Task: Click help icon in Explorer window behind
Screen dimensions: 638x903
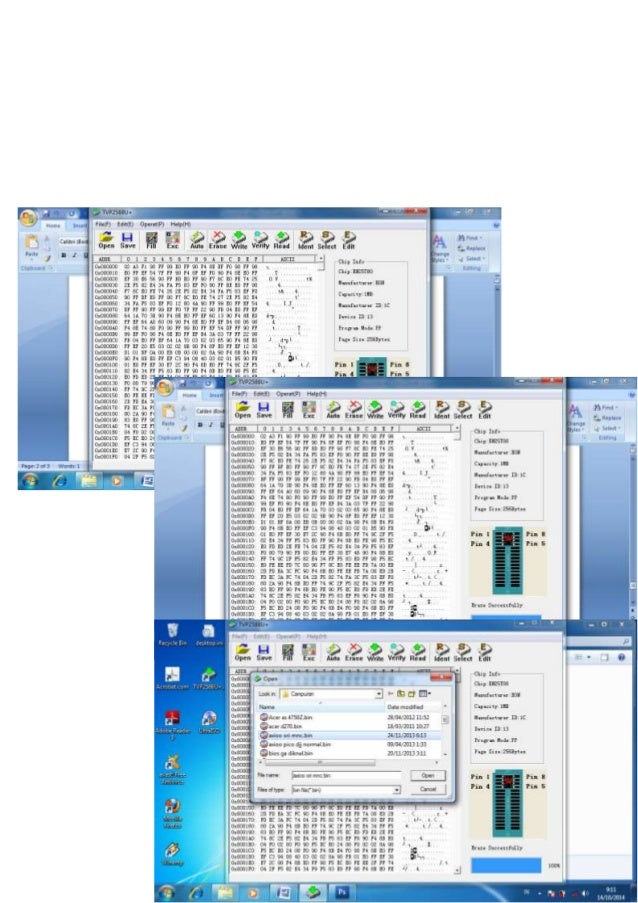Action: (622, 658)
